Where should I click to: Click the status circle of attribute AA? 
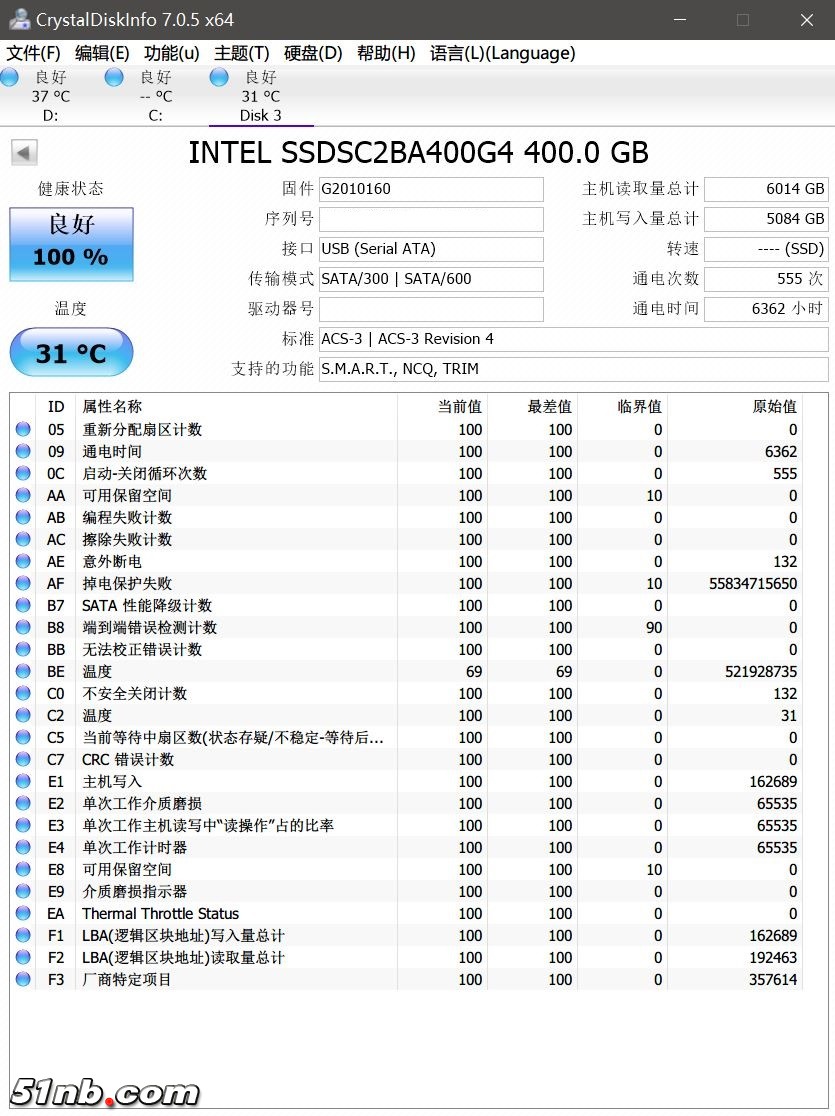tap(23, 495)
